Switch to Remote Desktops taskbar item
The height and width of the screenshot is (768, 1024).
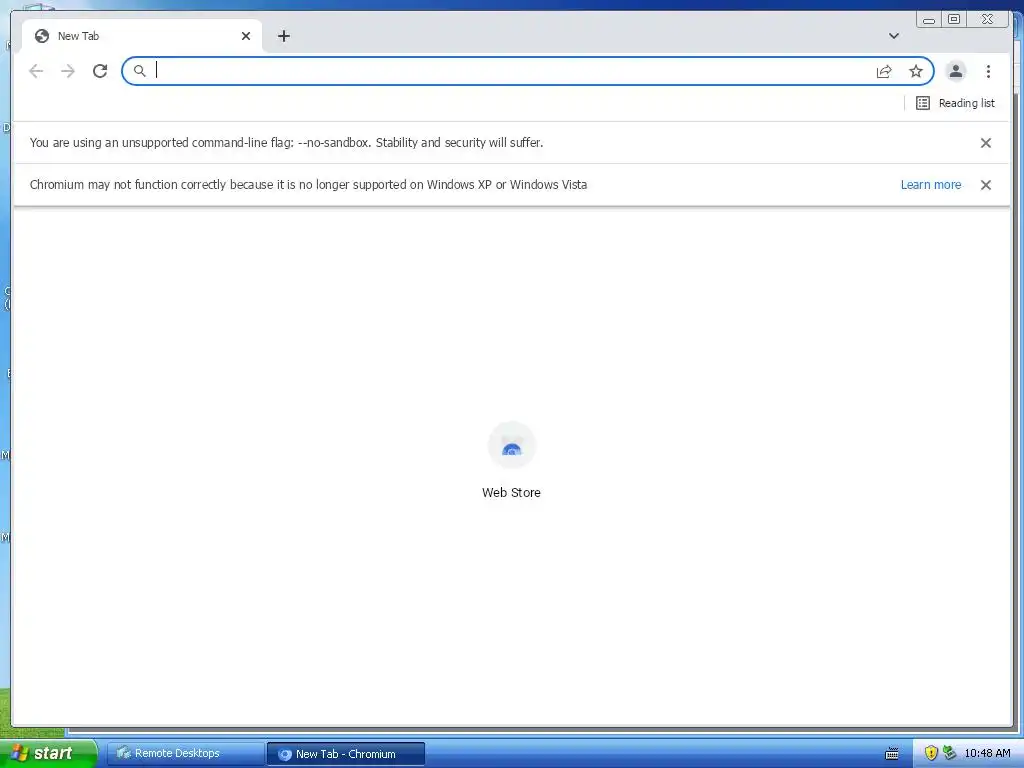pos(185,754)
